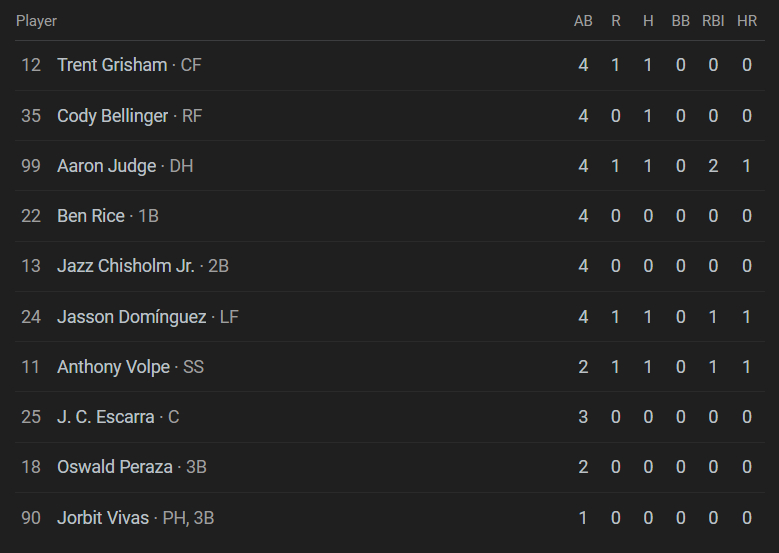Image resolution: width=779 pixels, height=553 pixels.
Task: Select the R column header
Action: coord(615,21)
